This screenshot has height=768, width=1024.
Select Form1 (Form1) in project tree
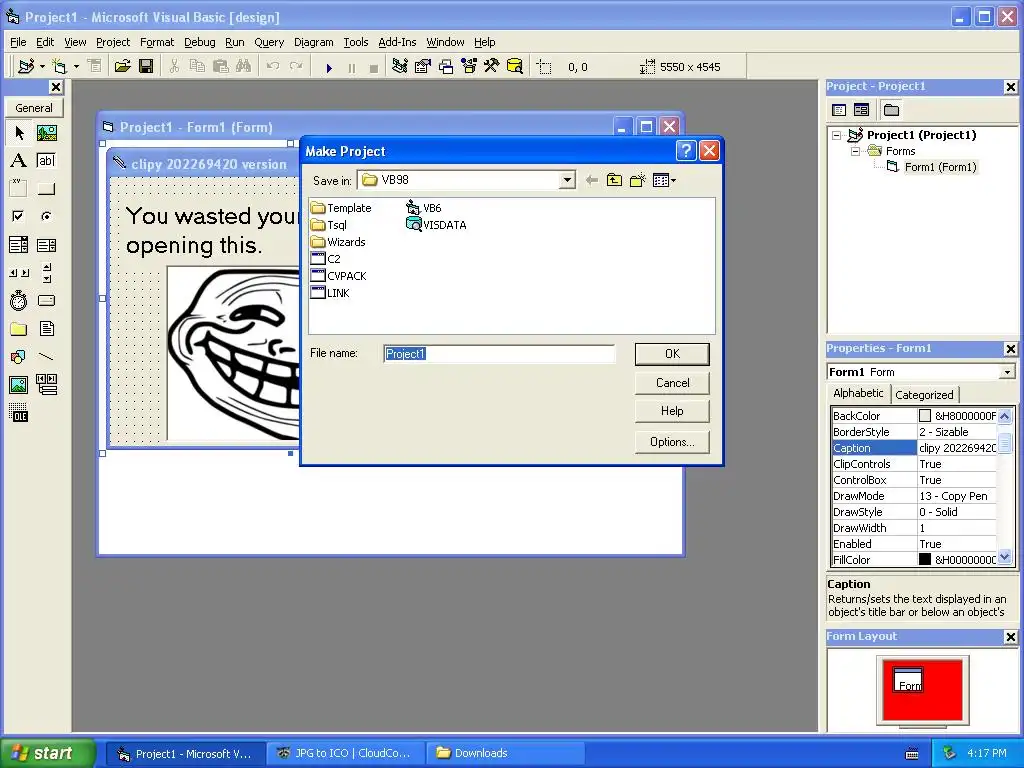[940, 167]
